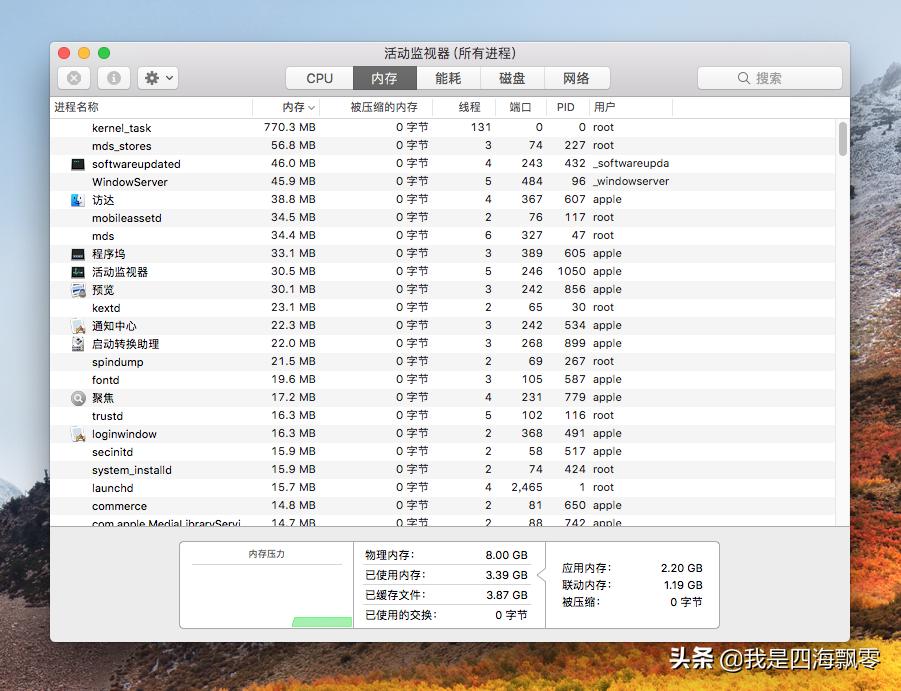This screenshot has height=691, width=901.
Task: Click the quit process (X) icon
Action: (73, 78)
